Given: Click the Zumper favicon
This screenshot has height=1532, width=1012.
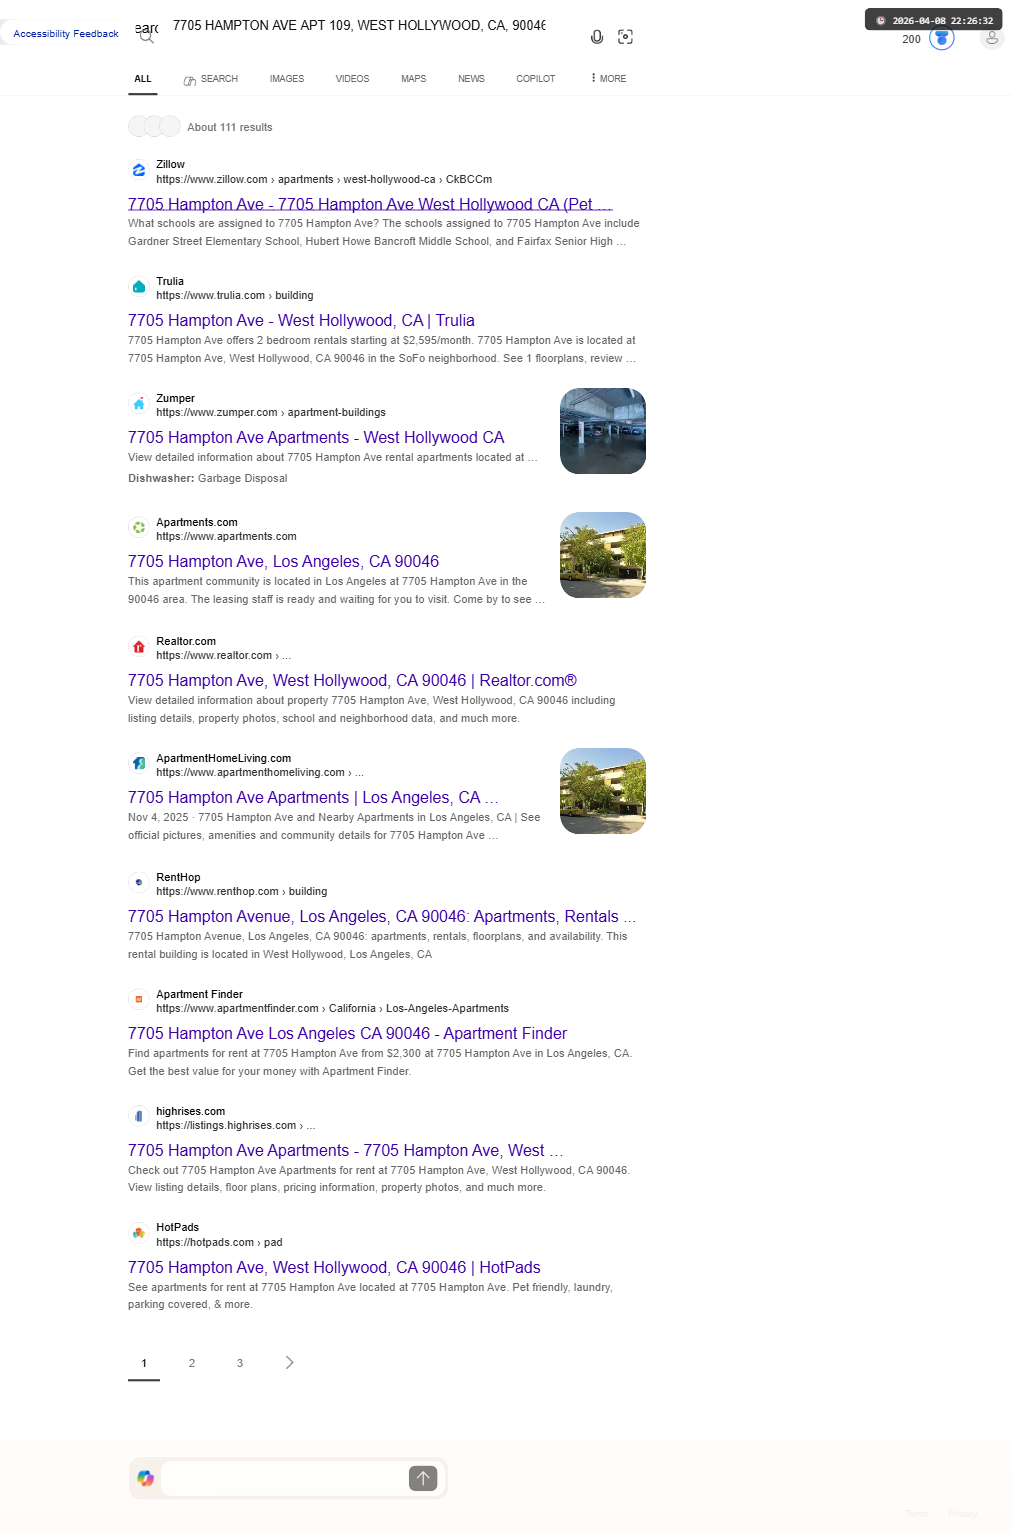Looking at the screenshot, I should 139,405.
